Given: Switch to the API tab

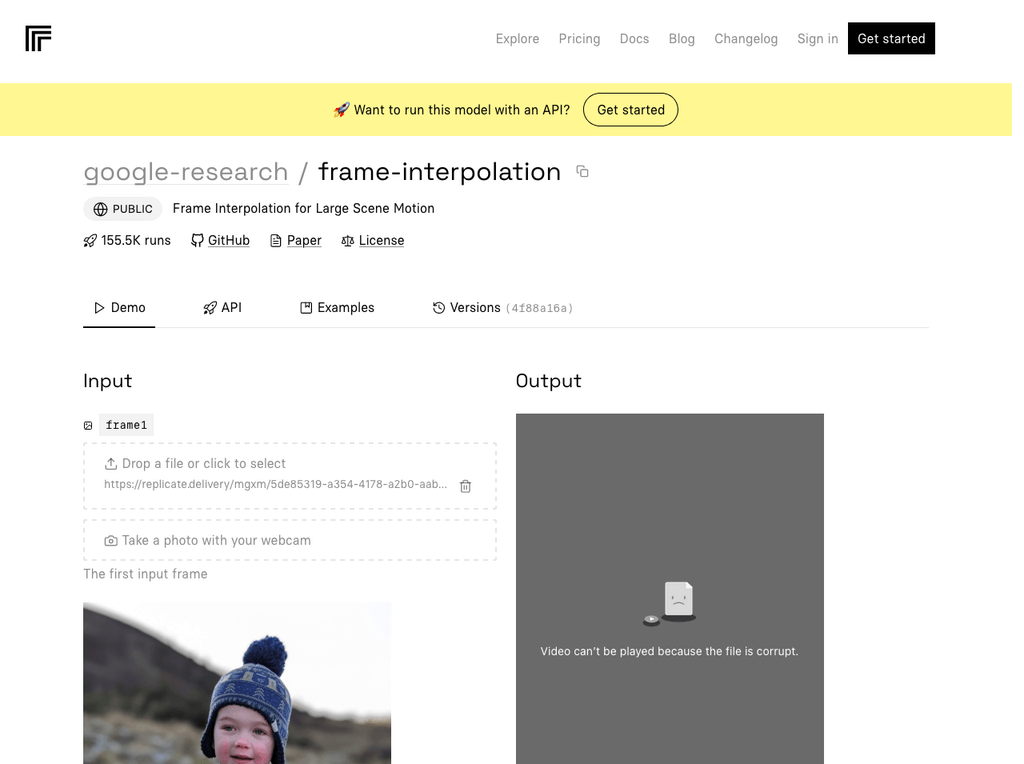Looking at the screenshot, I should point(222,308).
